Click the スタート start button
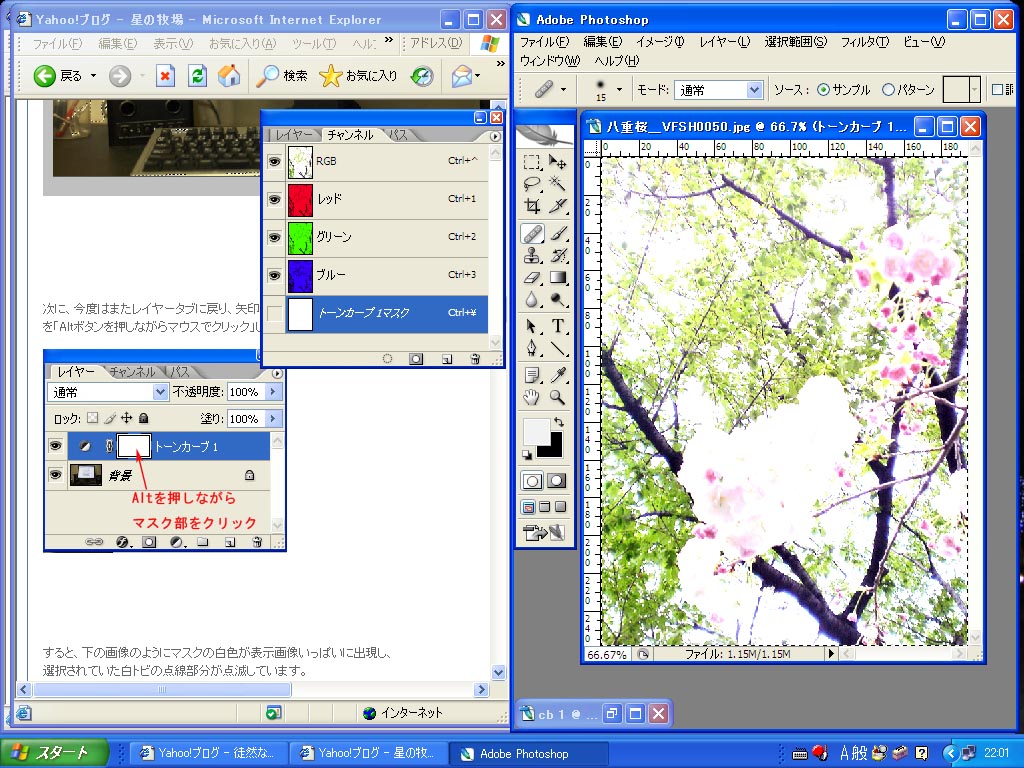The image size is (1024, 768). (x=54, y=753)
